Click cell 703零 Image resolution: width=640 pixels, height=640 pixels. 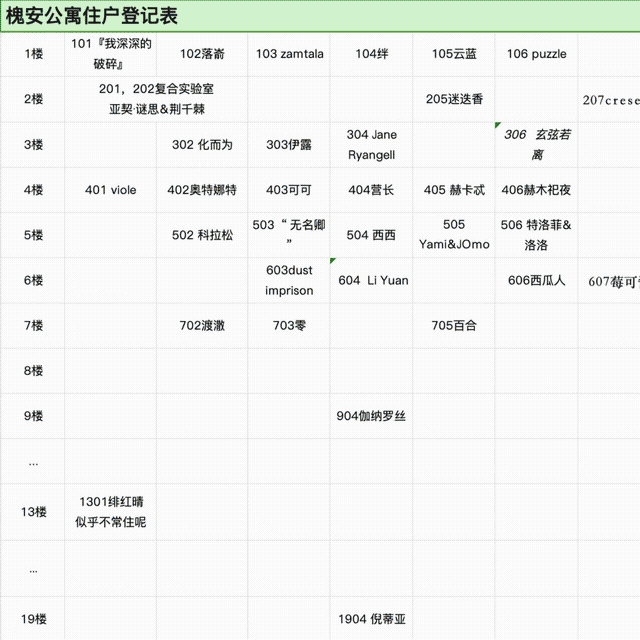tap(289, 326)
